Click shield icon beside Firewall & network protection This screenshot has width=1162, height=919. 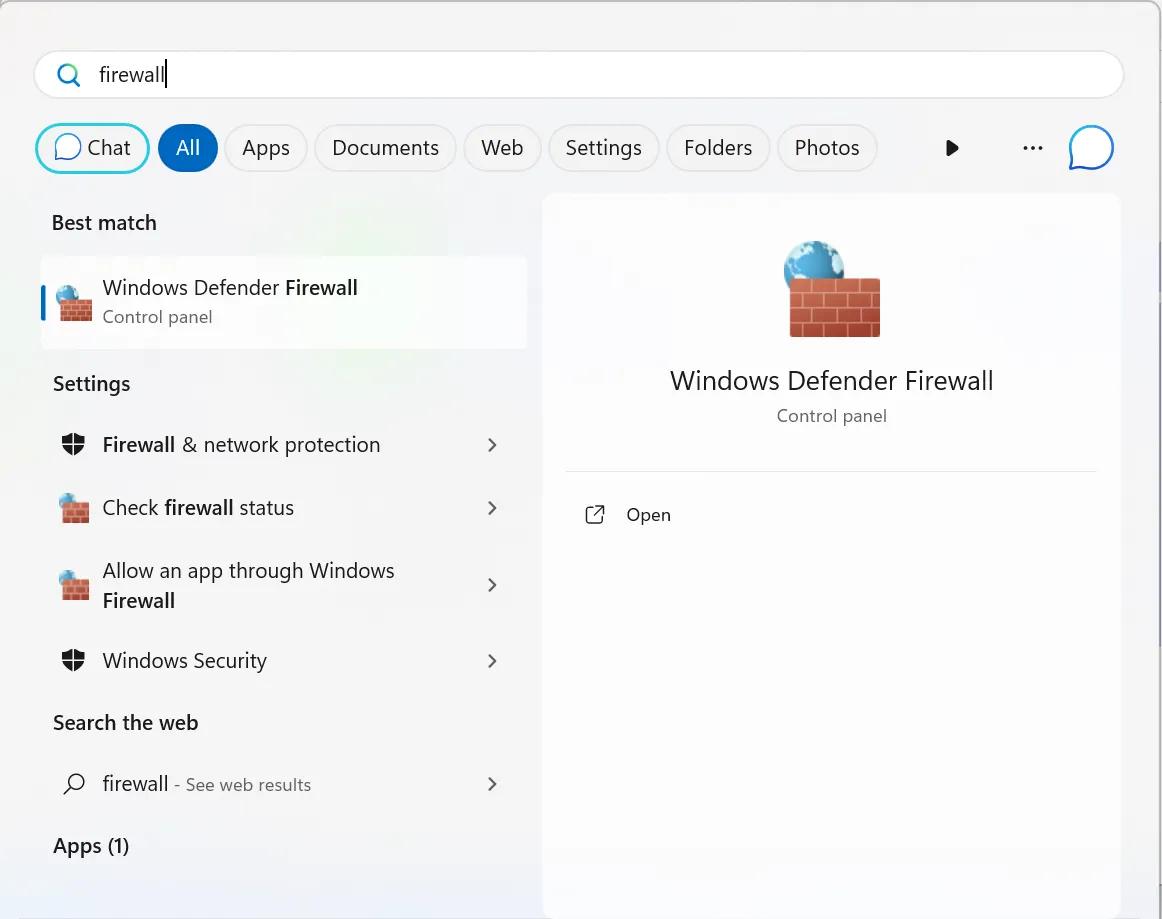click(73, 445)
